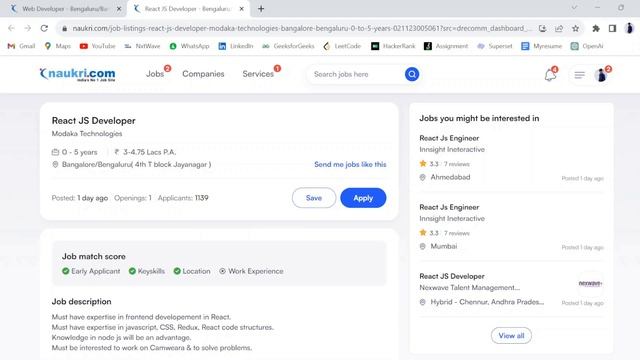This screenshot has width=640, height=360.
Task: Click the 0 - 5 years experience text
Action: click(x=80, y=152)
